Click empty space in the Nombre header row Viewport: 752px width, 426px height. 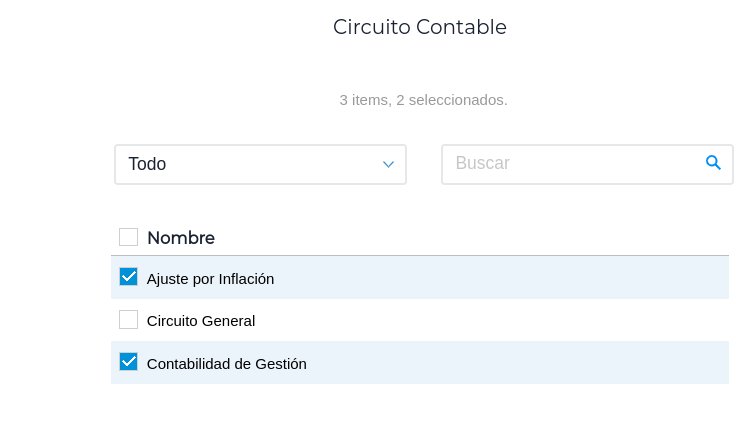(x=470, y=238)
